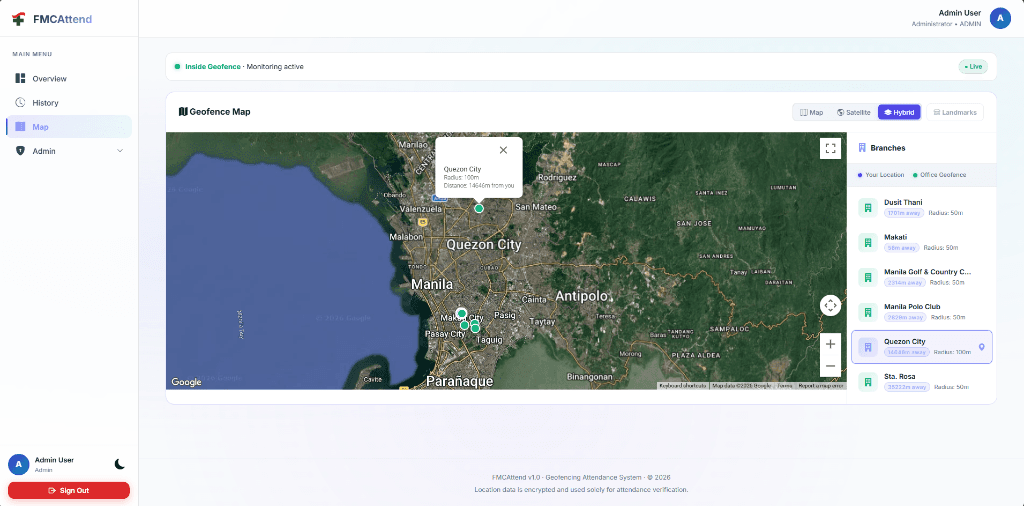The image size is (1024, 506).
Task: Click the Dusit Thani building icon
Action: point(868,208)
